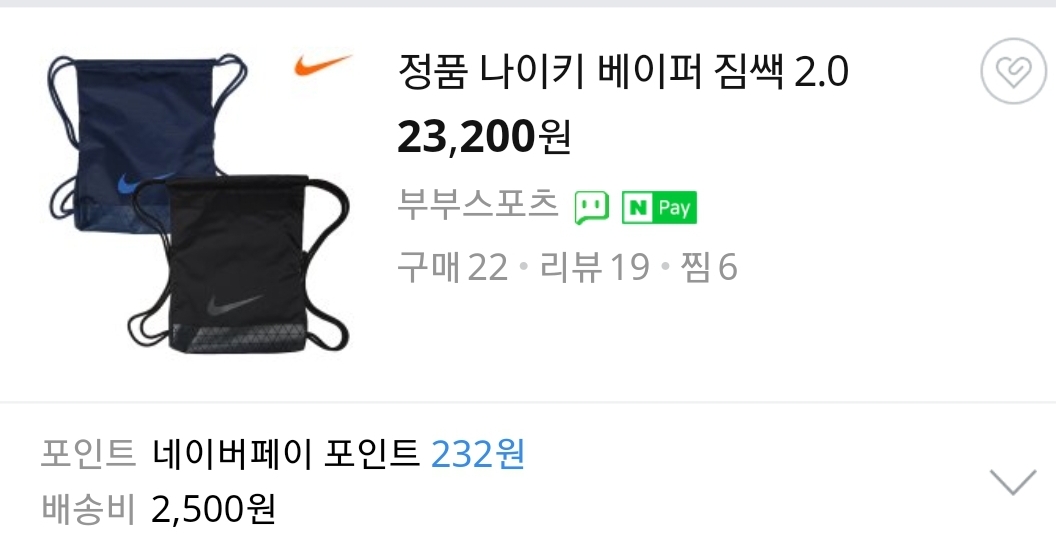1056x537 pixels.
Task: Select the 2,500원 shipping fee value
Action: (x=213, y=509)
